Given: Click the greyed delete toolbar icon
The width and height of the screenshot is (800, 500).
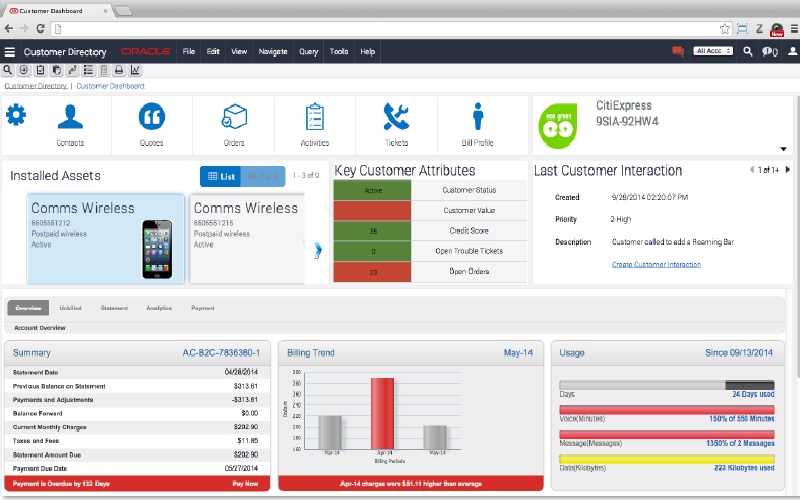Looking at the screenshot, I should 104,70.
